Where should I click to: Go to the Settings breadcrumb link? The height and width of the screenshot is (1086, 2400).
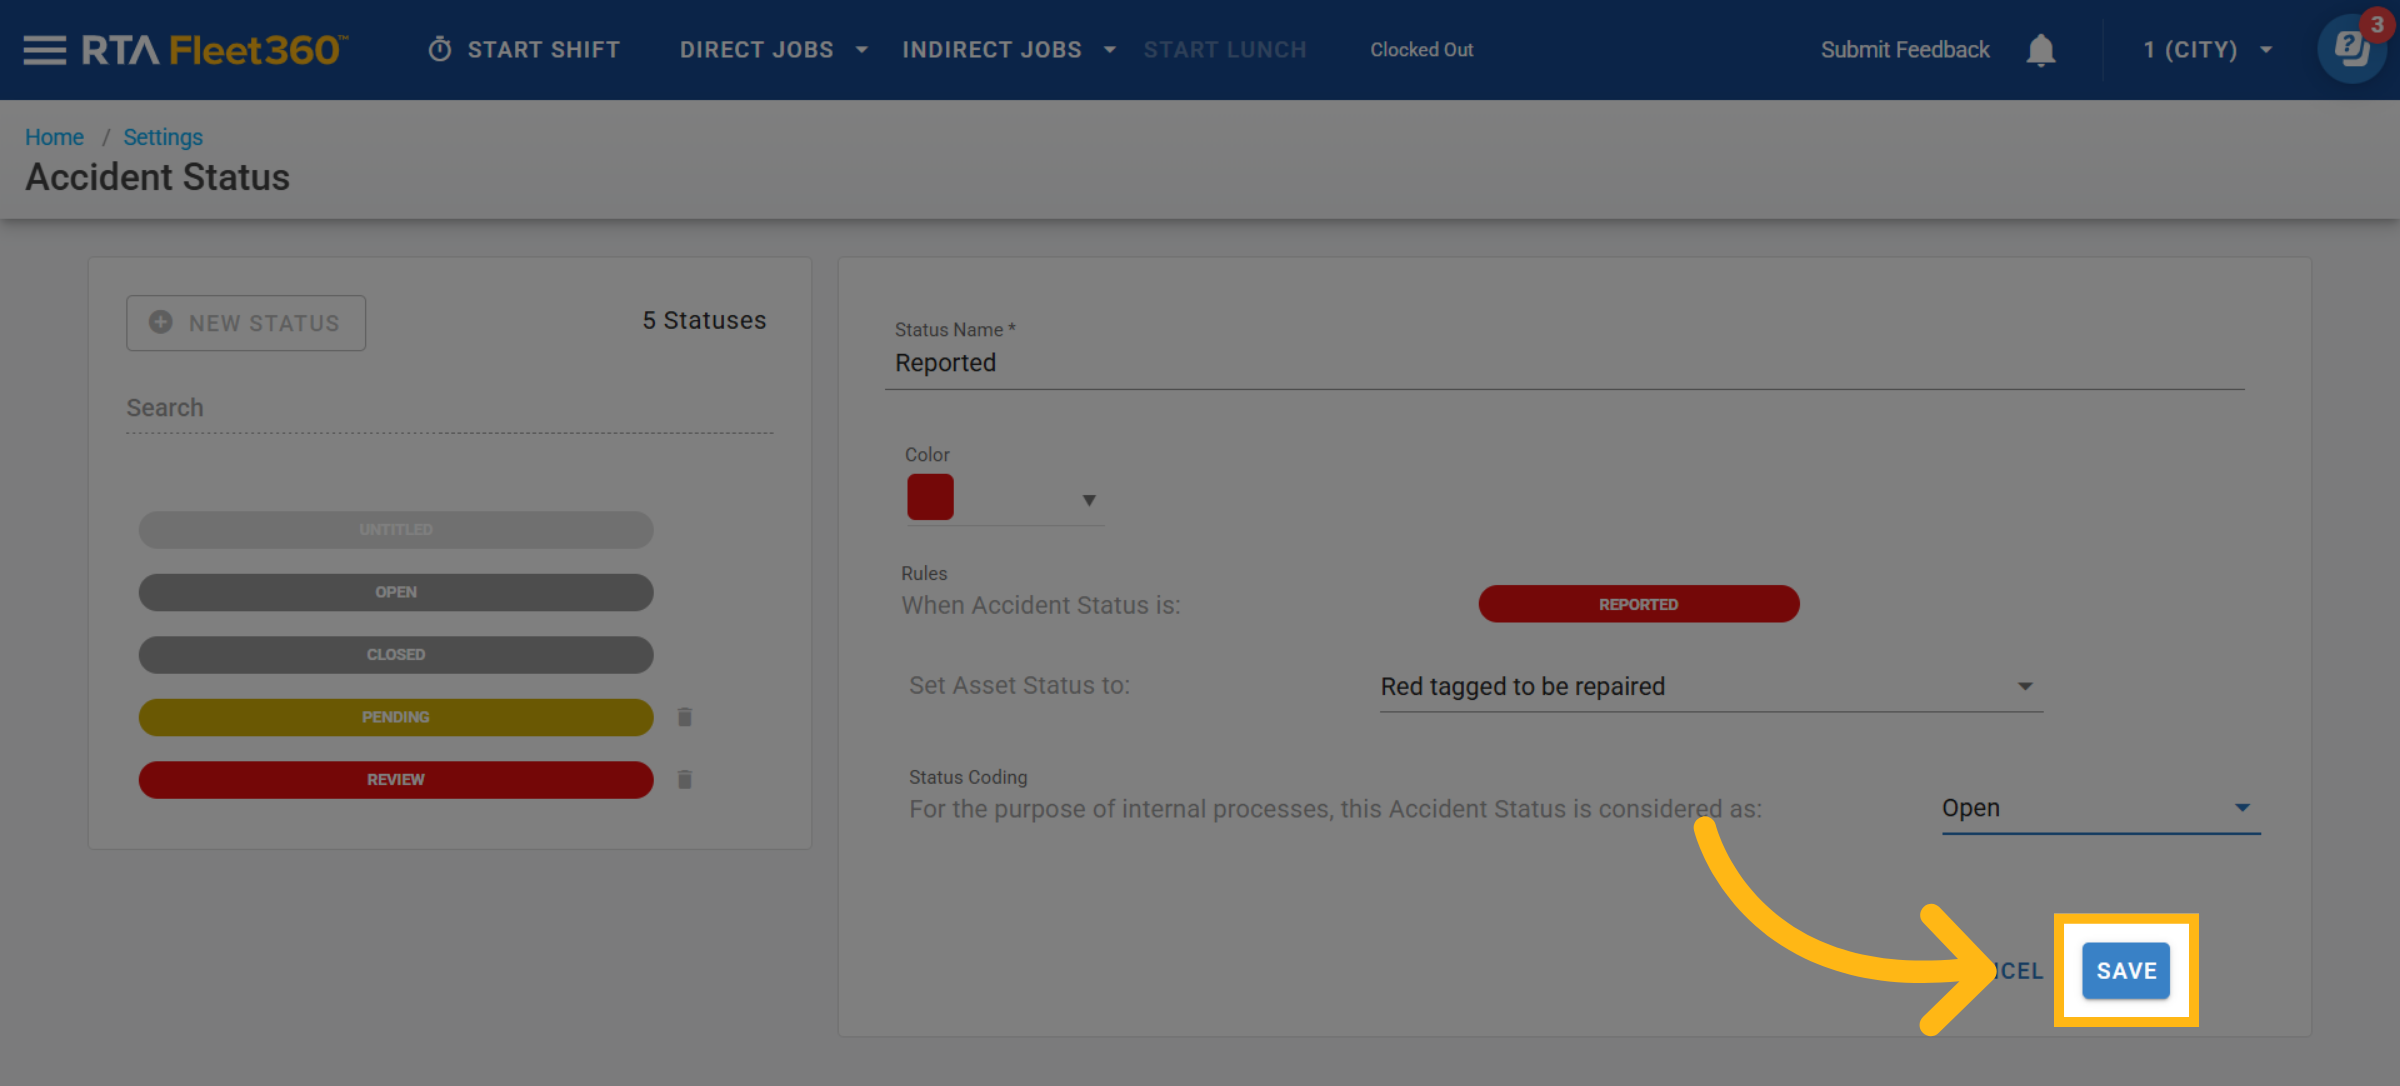tap(163, 137)
